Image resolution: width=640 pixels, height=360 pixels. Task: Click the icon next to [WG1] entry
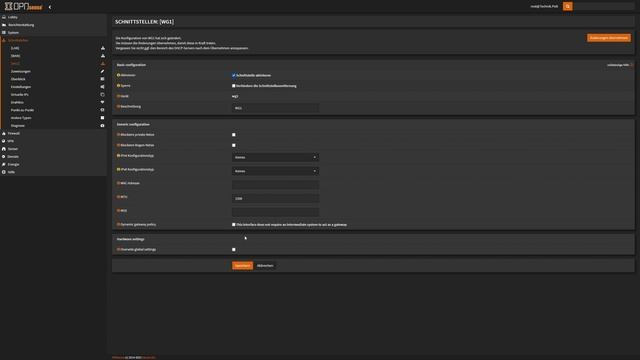click(102, 64)
